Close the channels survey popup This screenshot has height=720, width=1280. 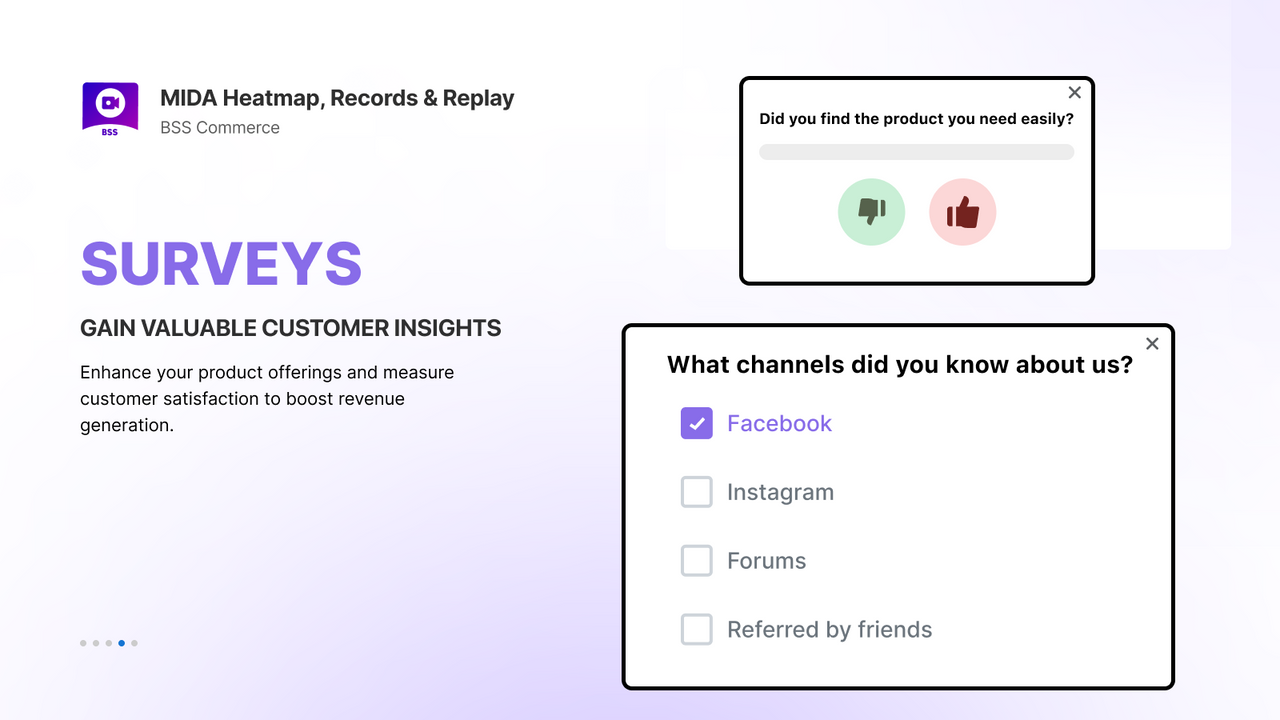1152,344
